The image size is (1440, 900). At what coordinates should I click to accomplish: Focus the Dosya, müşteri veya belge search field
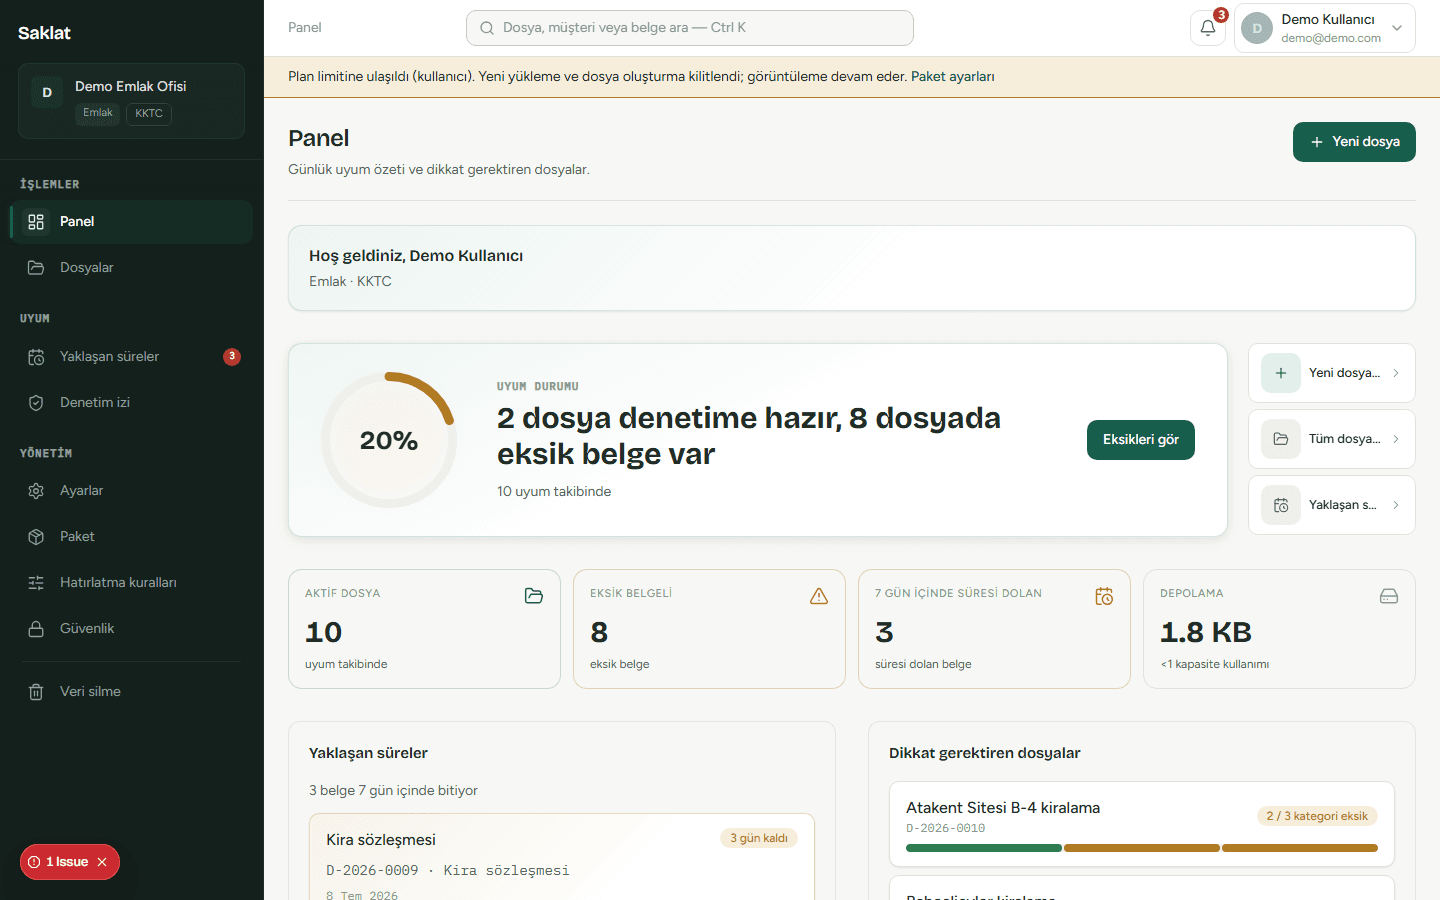[690, 28]
